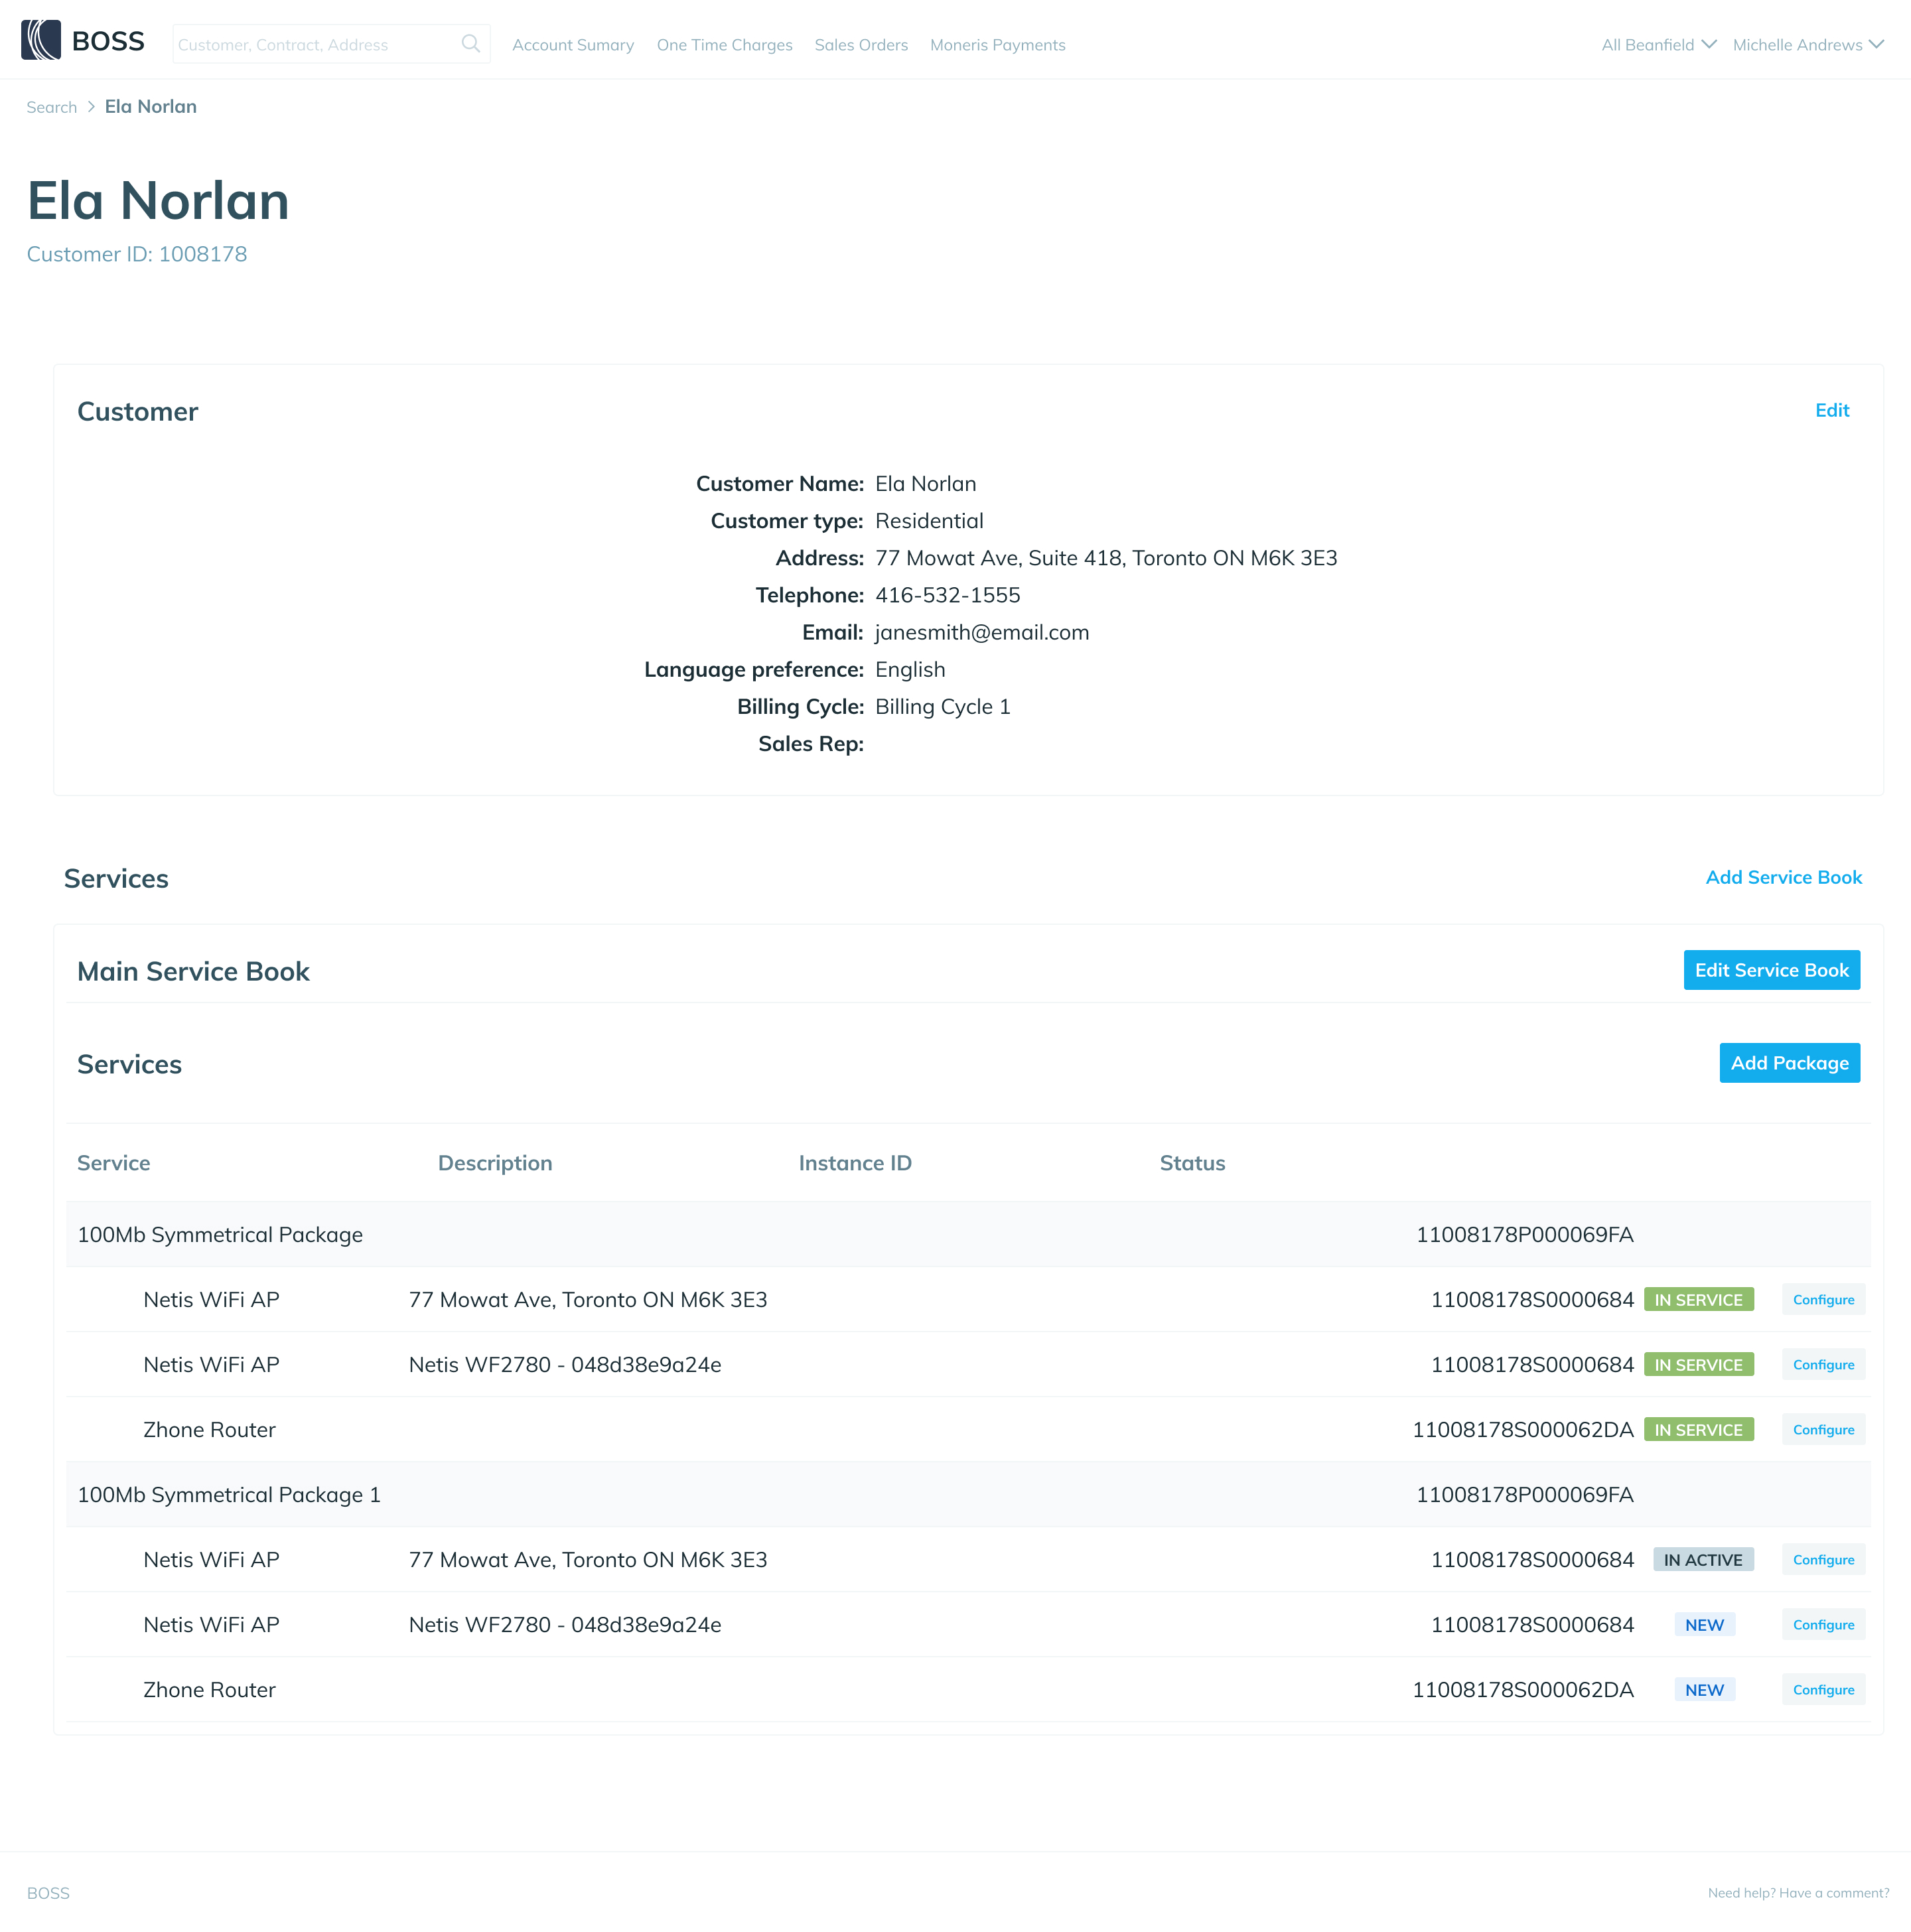This screenshot has width=1911, height=1932.
Task: Configure the NEW Netis WF2780 row
Action: (x=1823, y=1625)
